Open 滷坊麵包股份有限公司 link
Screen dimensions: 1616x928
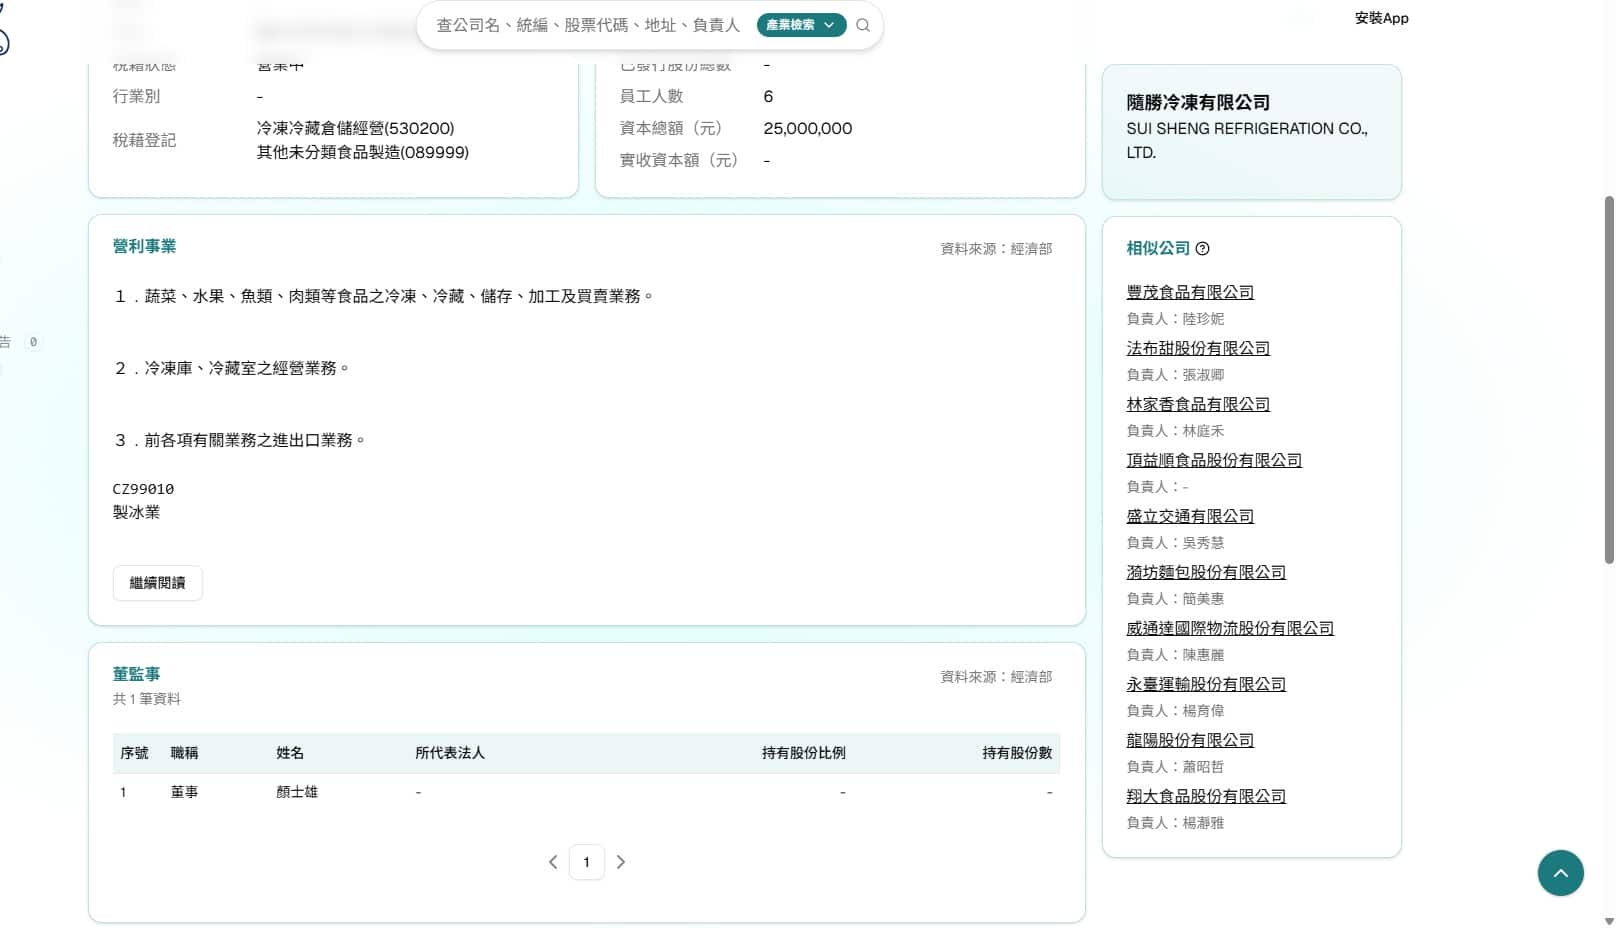click(x=1206, y=572)
